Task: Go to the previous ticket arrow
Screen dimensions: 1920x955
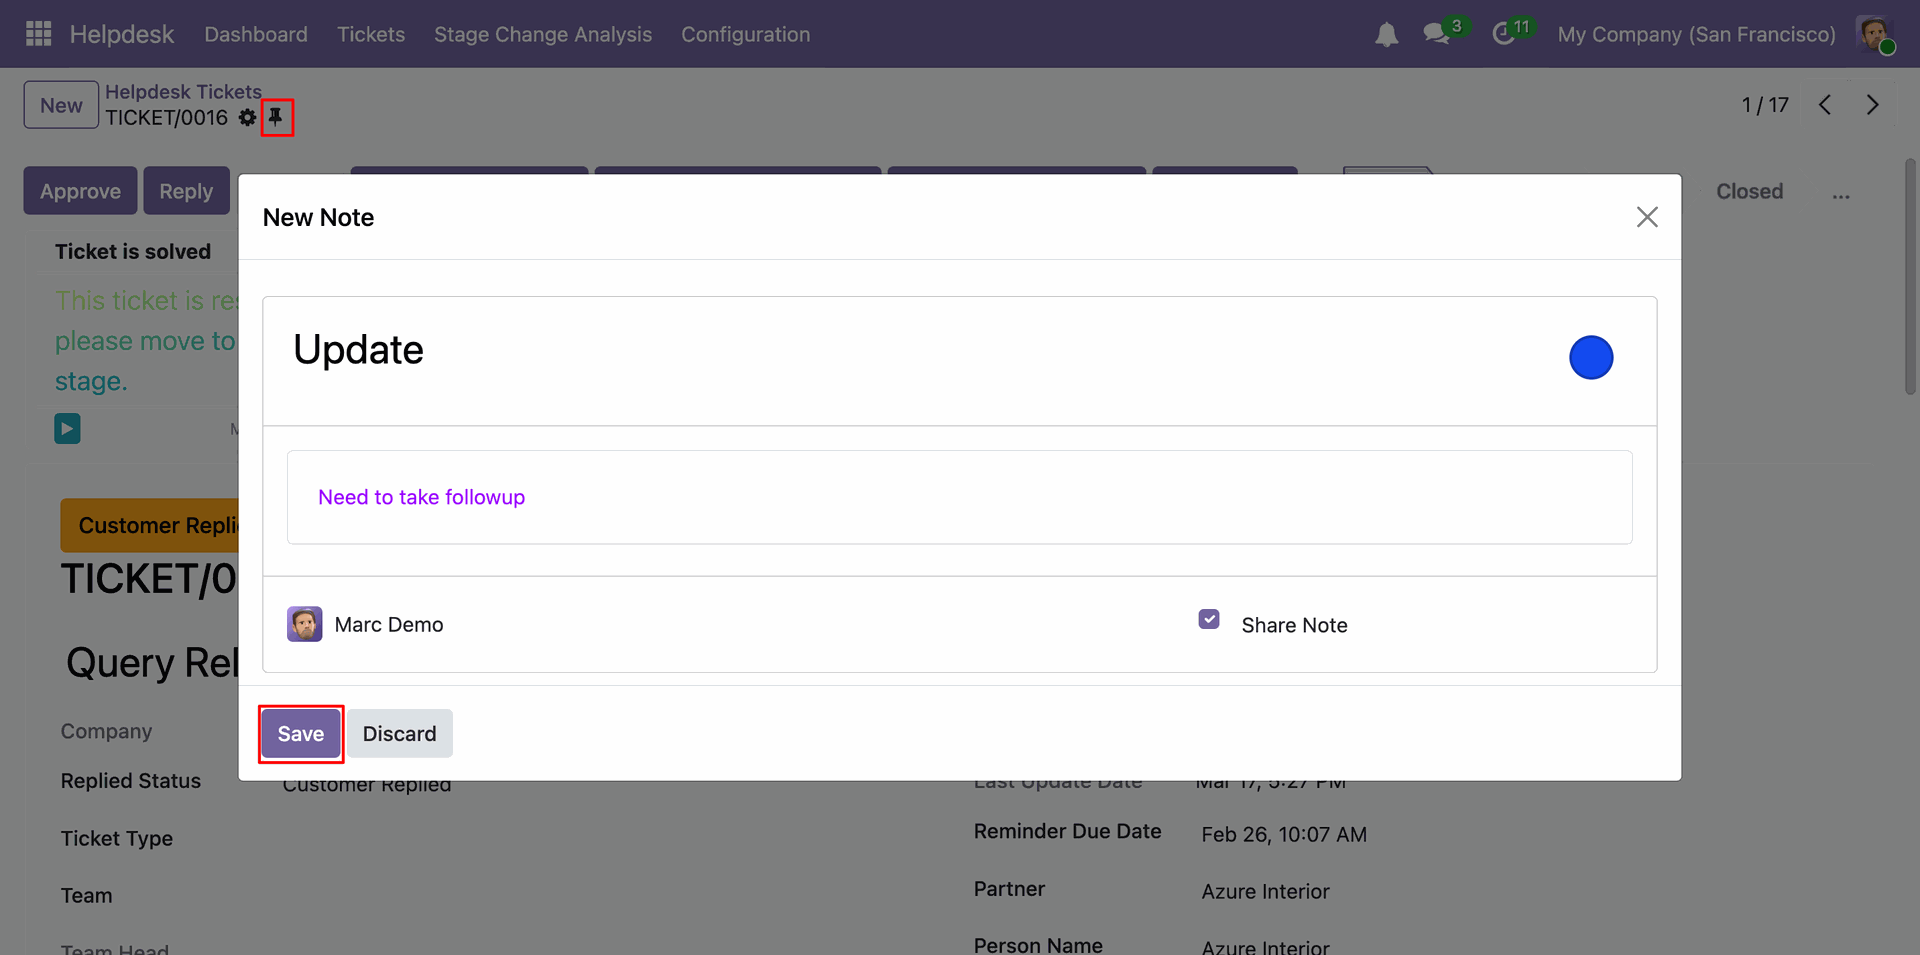Action: [1825, 105]
